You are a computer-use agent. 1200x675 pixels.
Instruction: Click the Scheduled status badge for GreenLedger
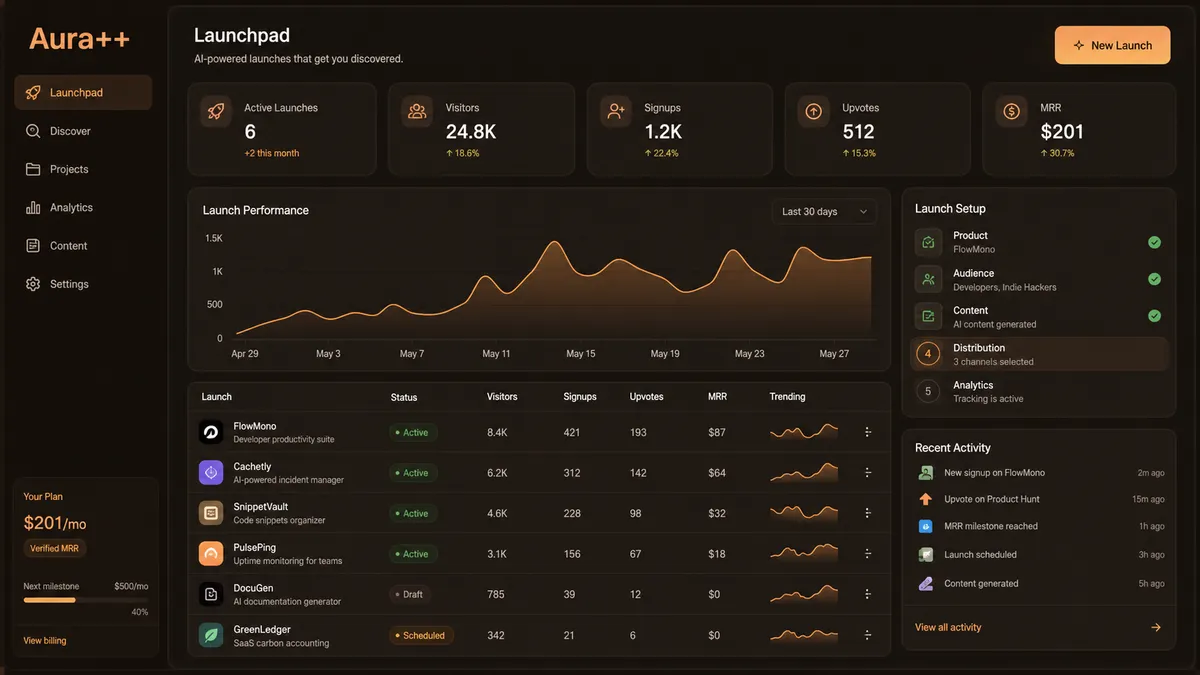click(421, 635)
